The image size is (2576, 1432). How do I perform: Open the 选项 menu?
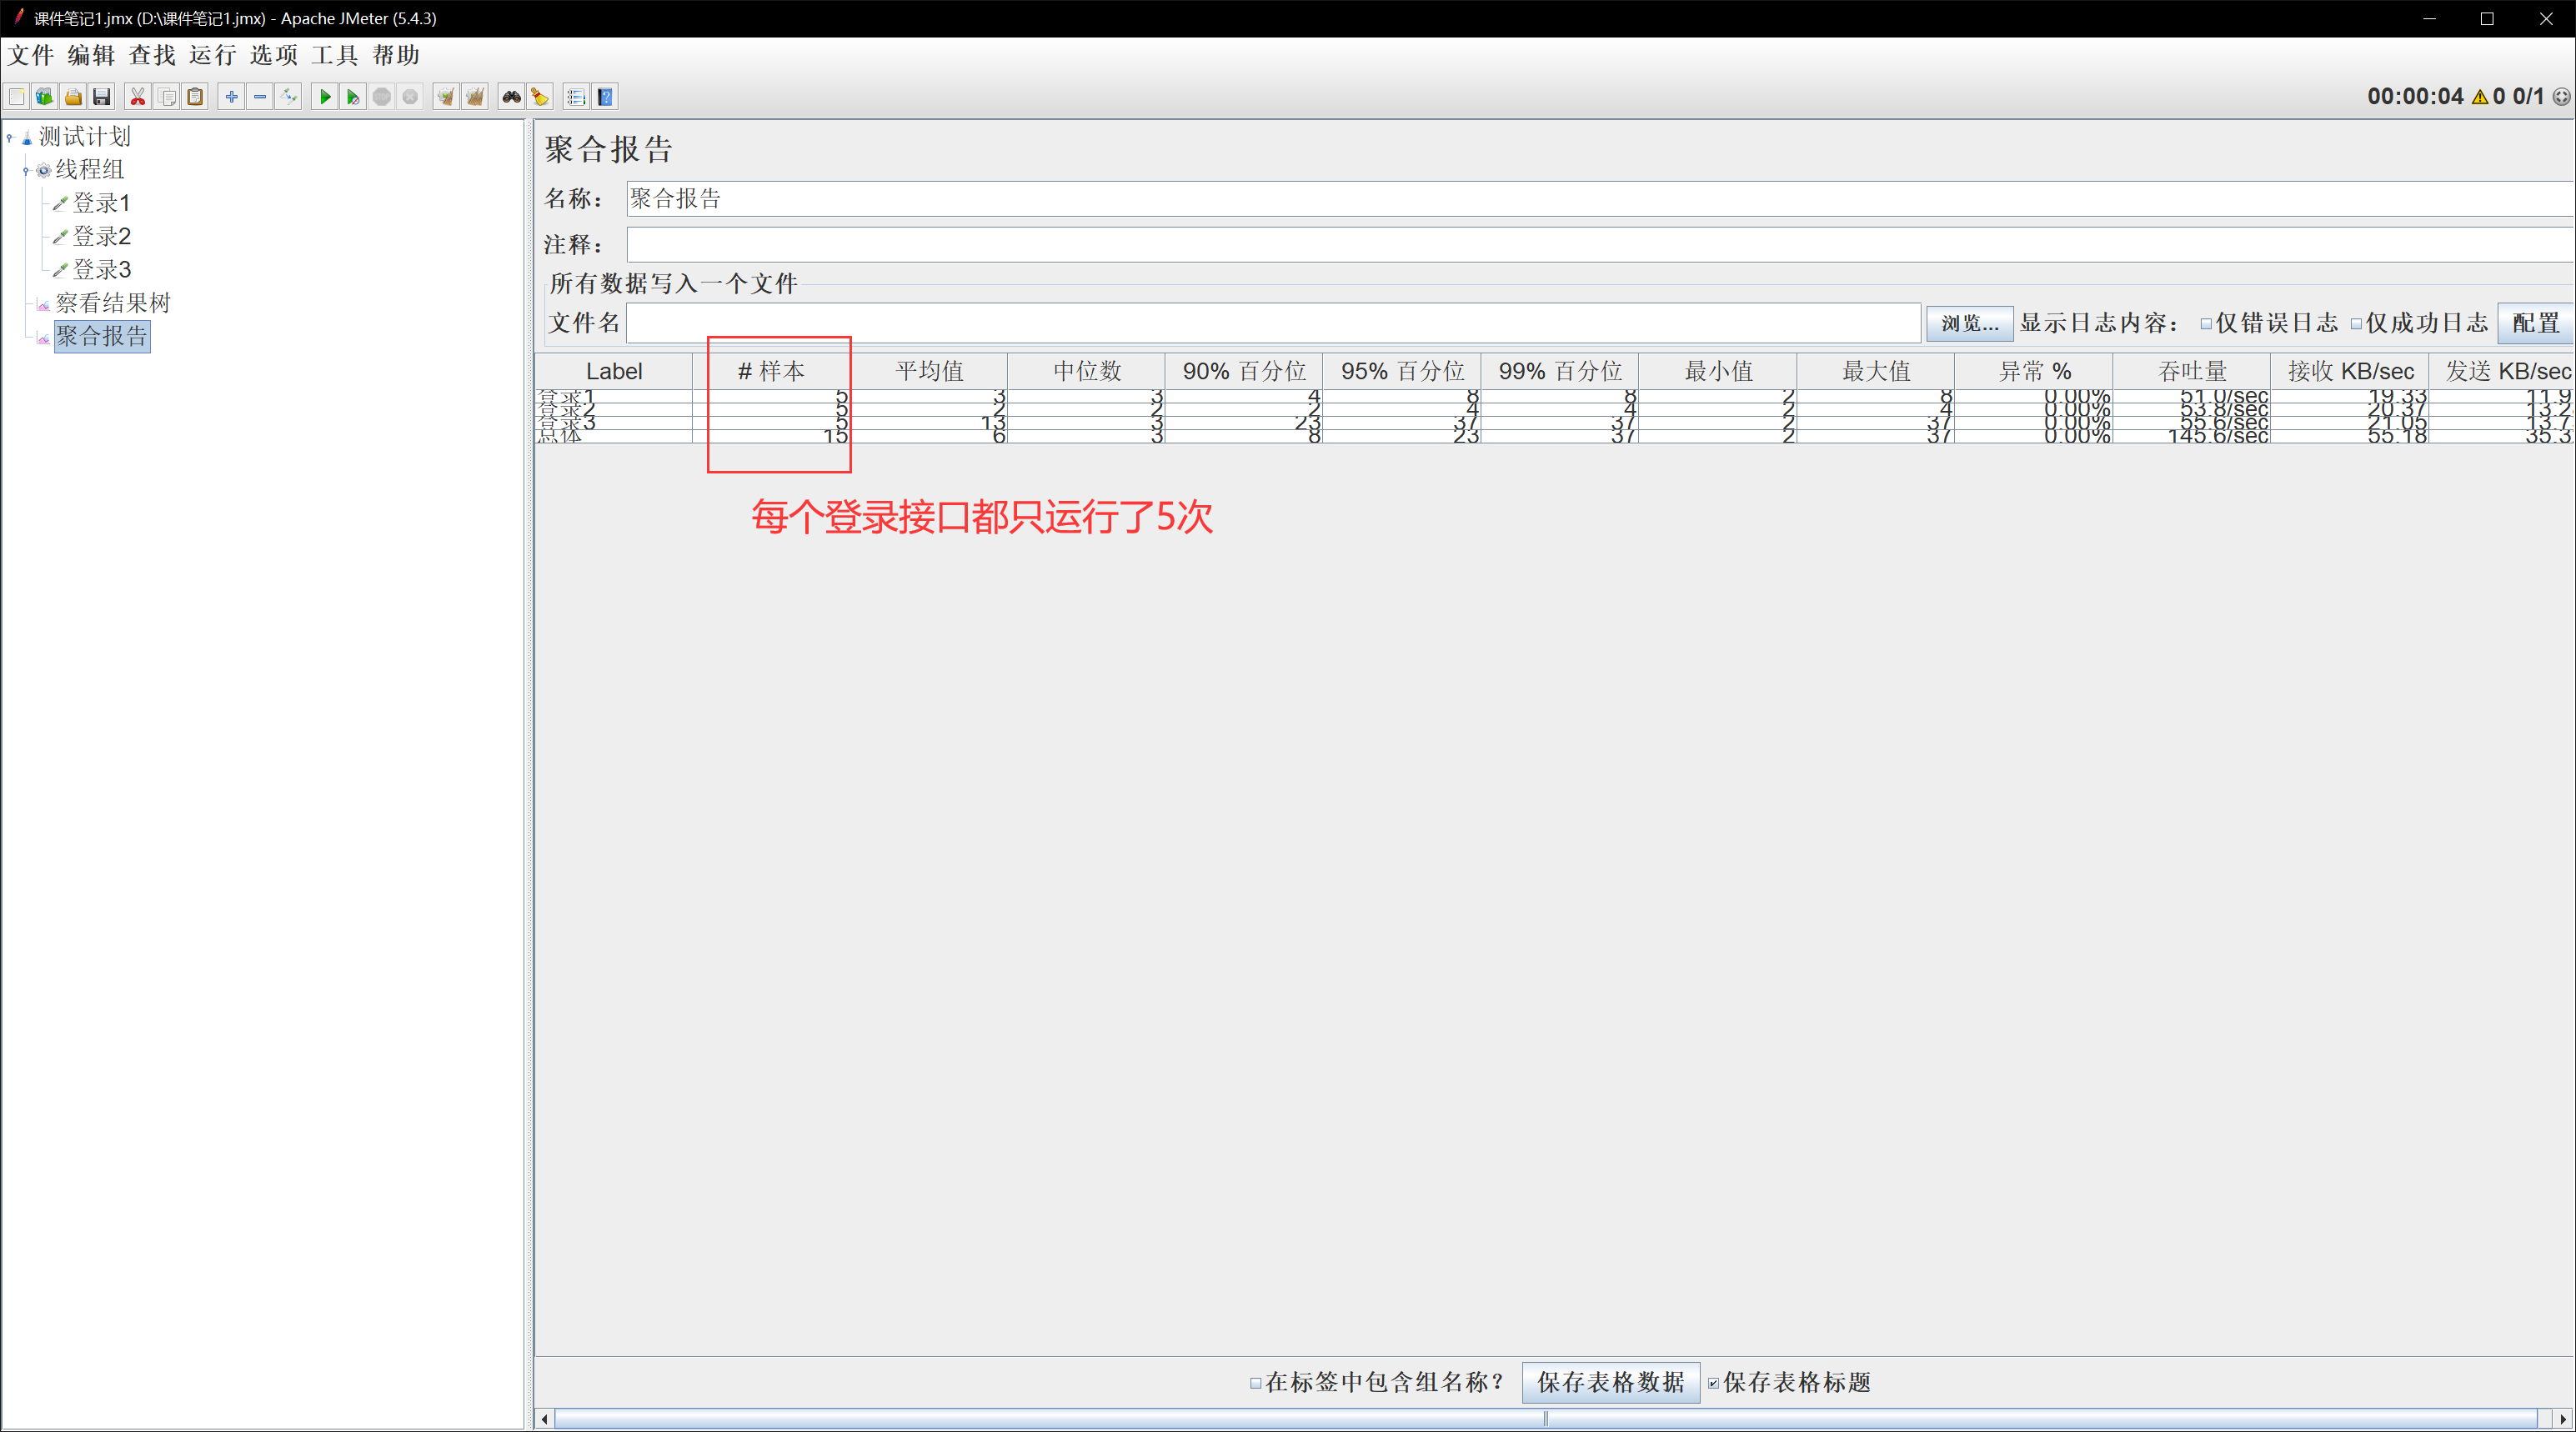273,55
